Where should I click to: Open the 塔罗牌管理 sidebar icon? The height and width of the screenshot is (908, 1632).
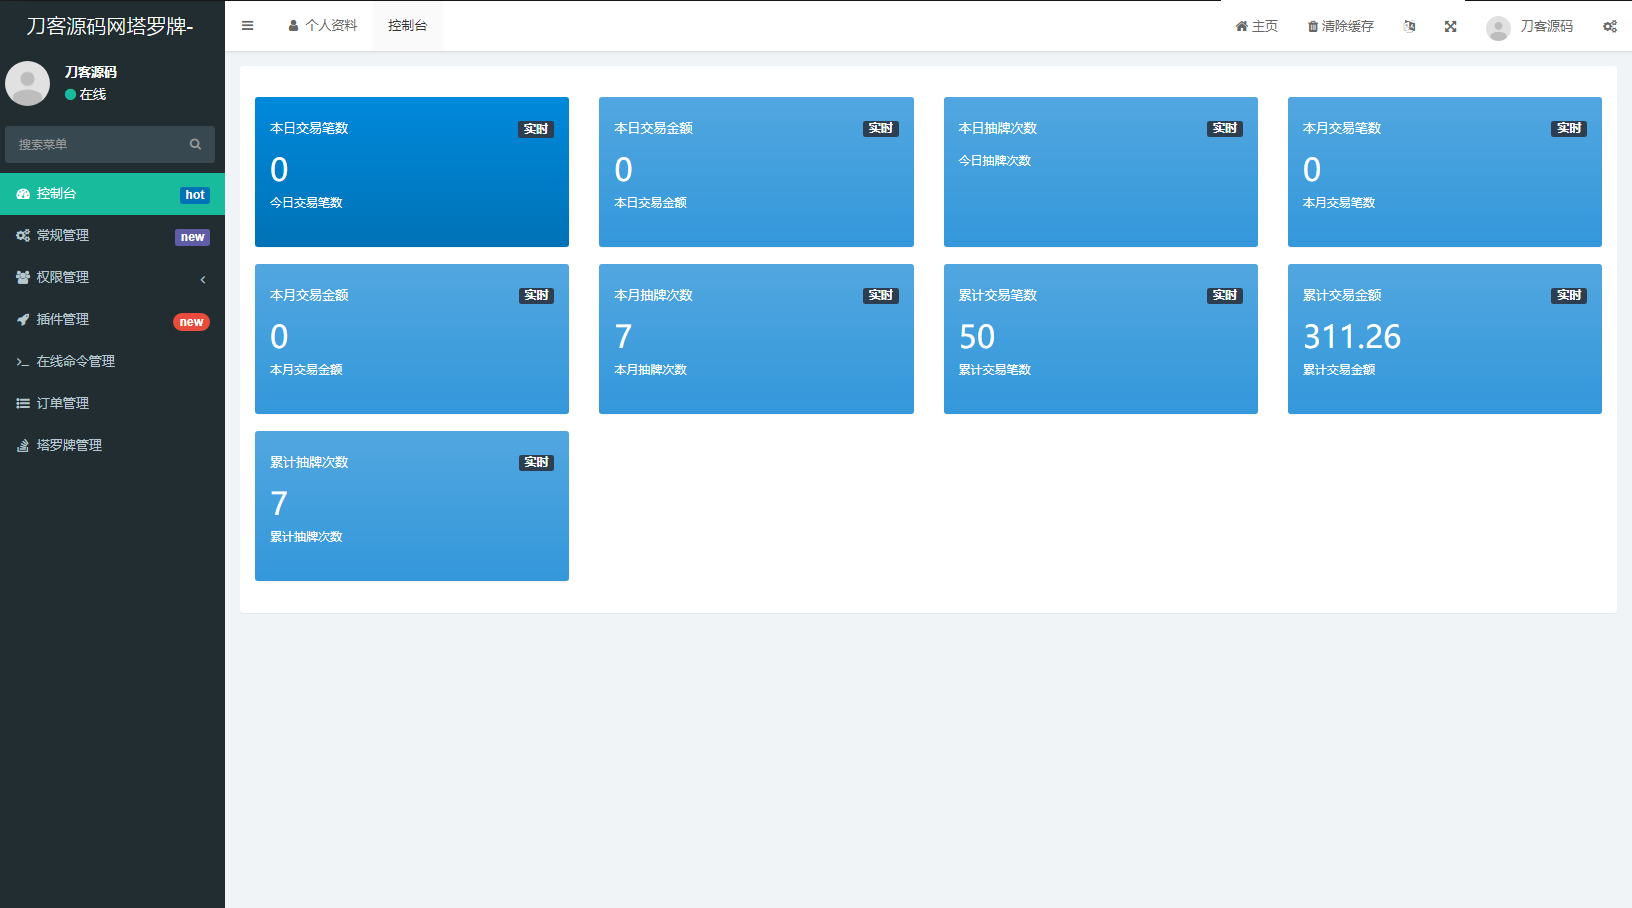coord(23,445)
